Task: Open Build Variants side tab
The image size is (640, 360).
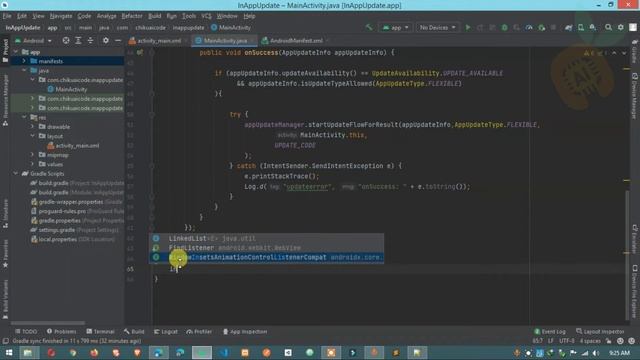Action: (x=5, y=298)
